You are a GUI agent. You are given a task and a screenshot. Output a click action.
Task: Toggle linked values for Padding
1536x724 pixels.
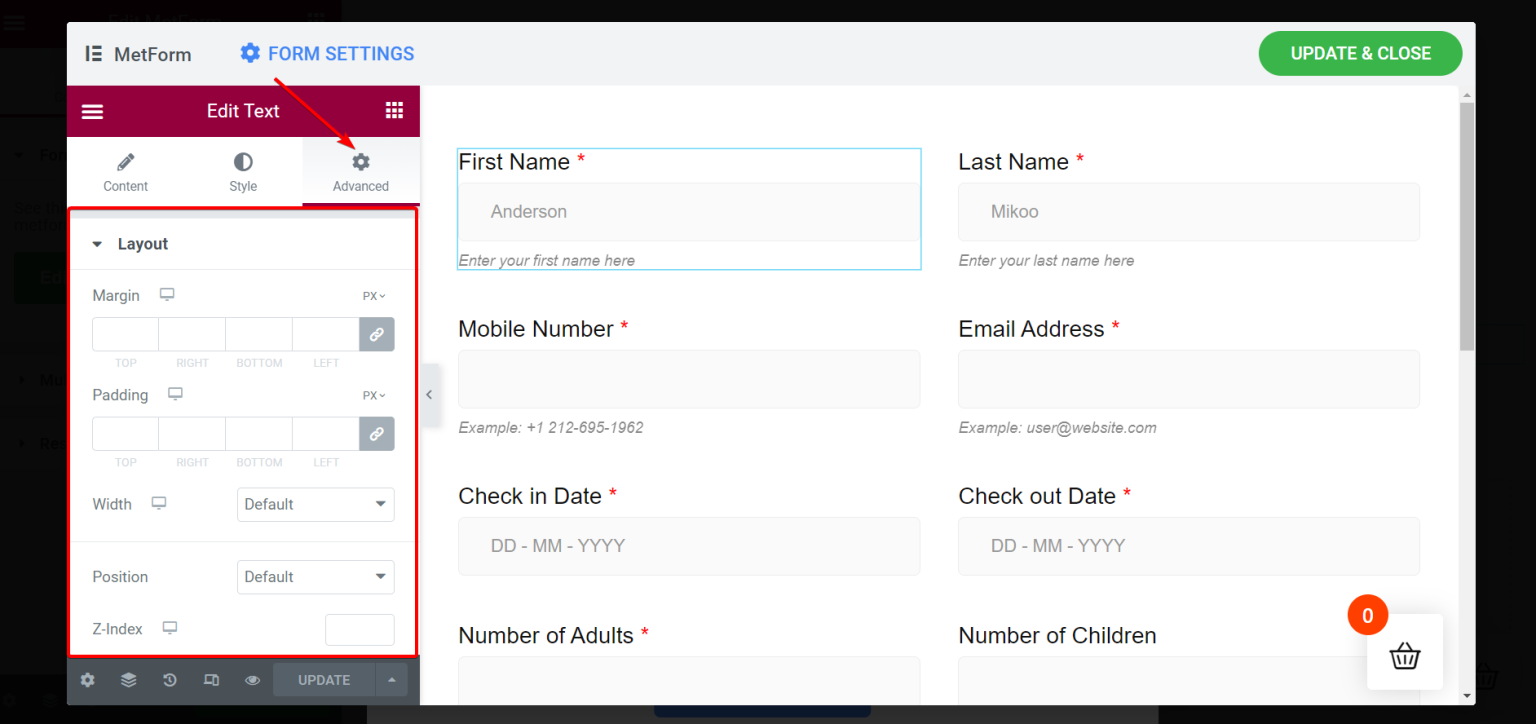point(377,433)
